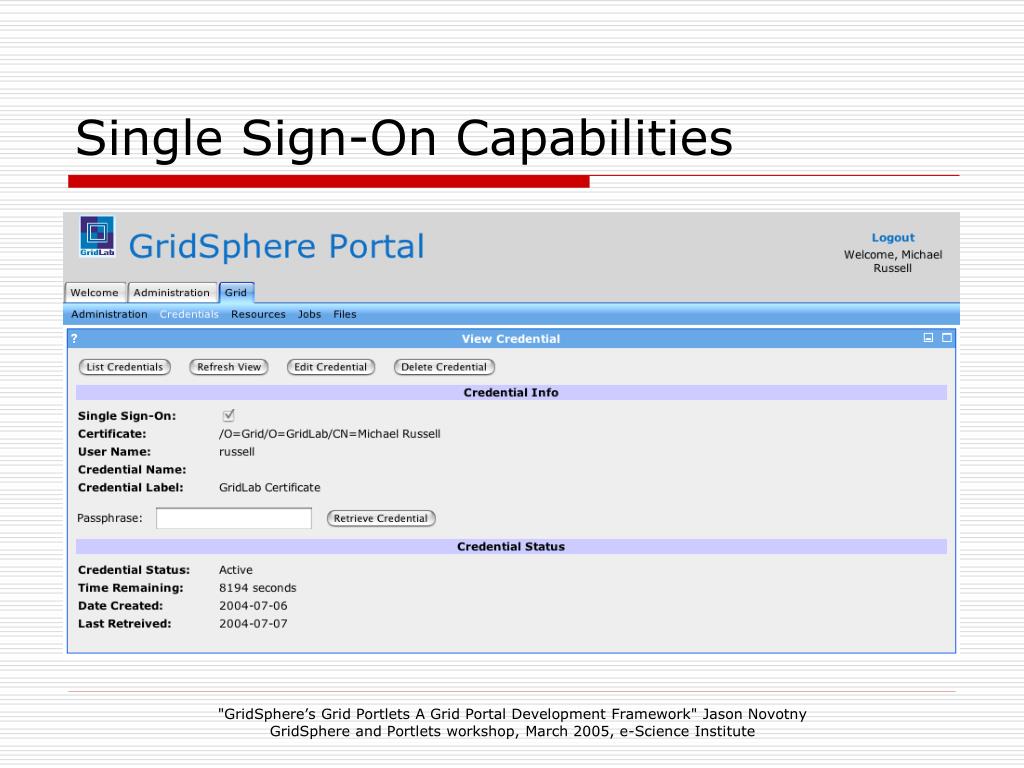Click the GridLab Certificate label value
1024x768 pixels.
270,488
